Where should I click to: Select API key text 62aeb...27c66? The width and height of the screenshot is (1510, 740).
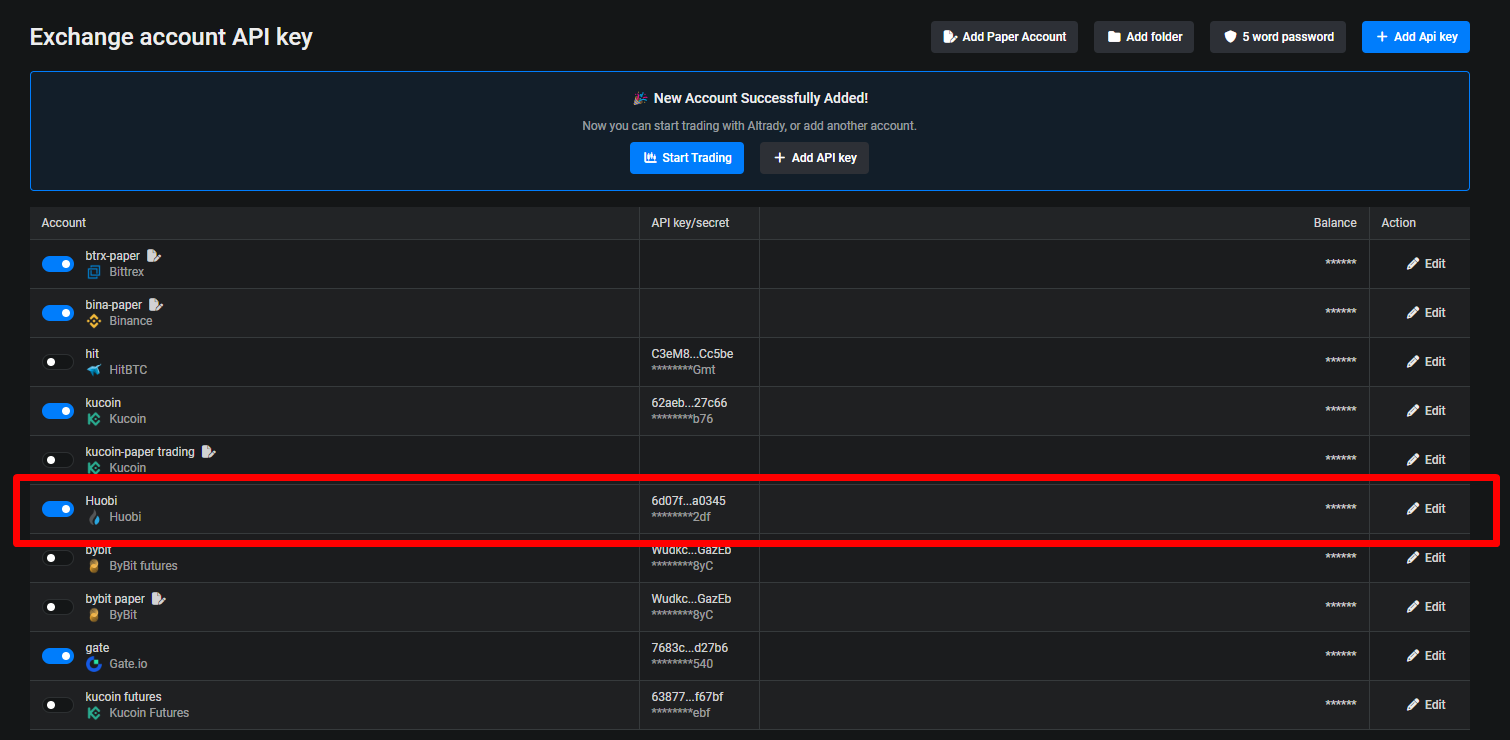click(x=689, y=403)
